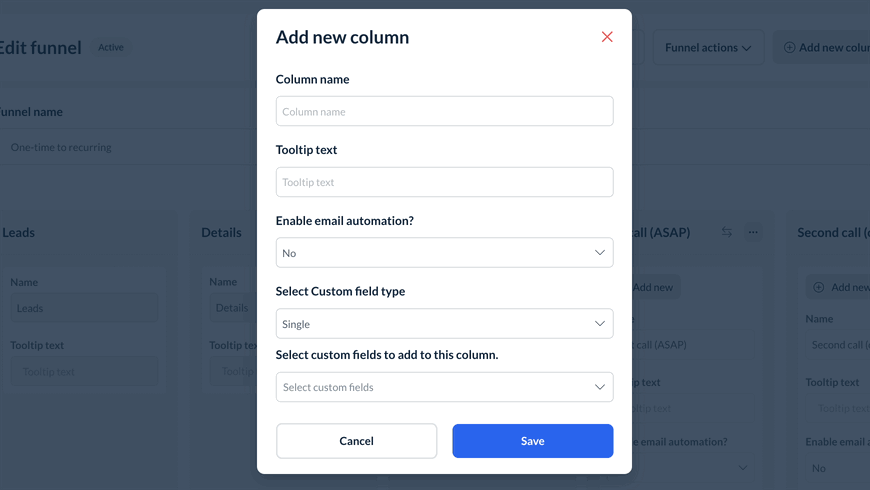Click plus icon in Second call column
870x490 pixels.
click(818, 287)
